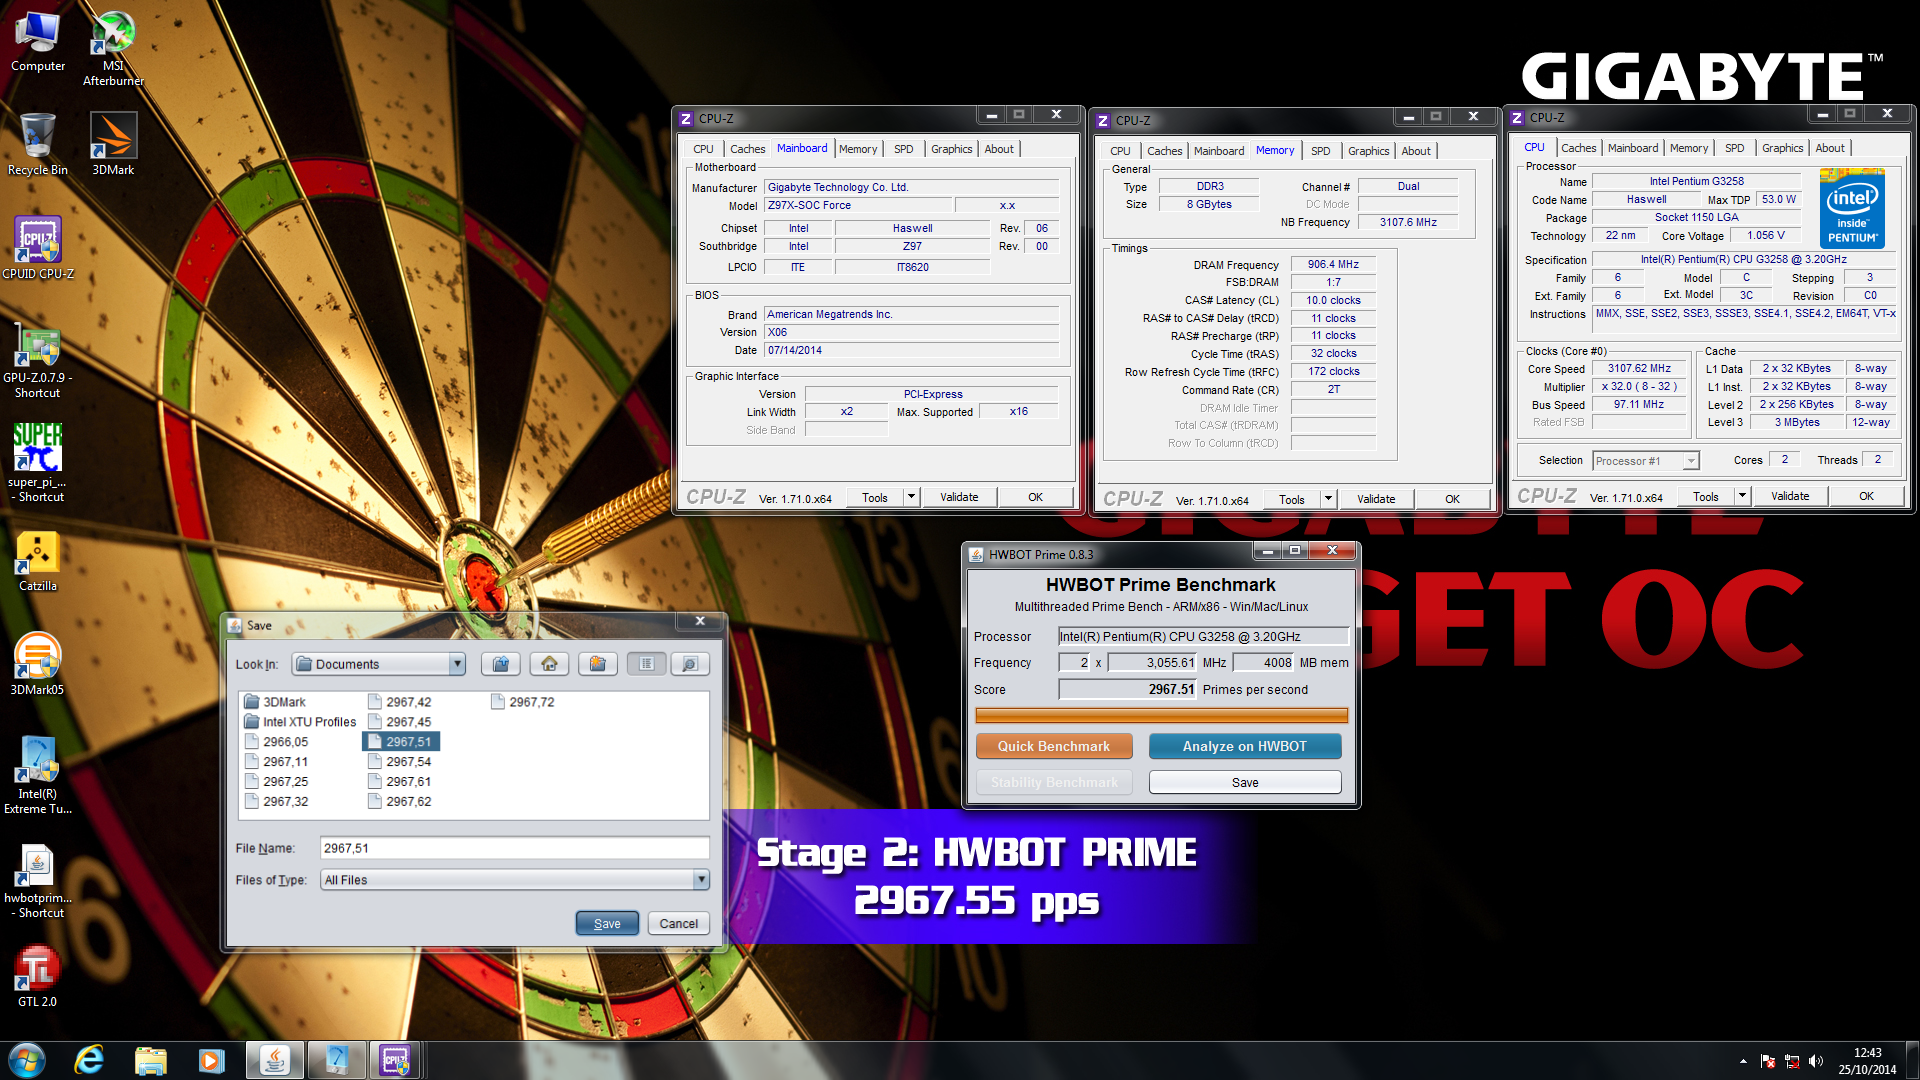This screenshot has width=1920, height=1080.
Task: Open Windows Media Player taskbar icon
Action: pyautogui.click(x=211, y=1060)
